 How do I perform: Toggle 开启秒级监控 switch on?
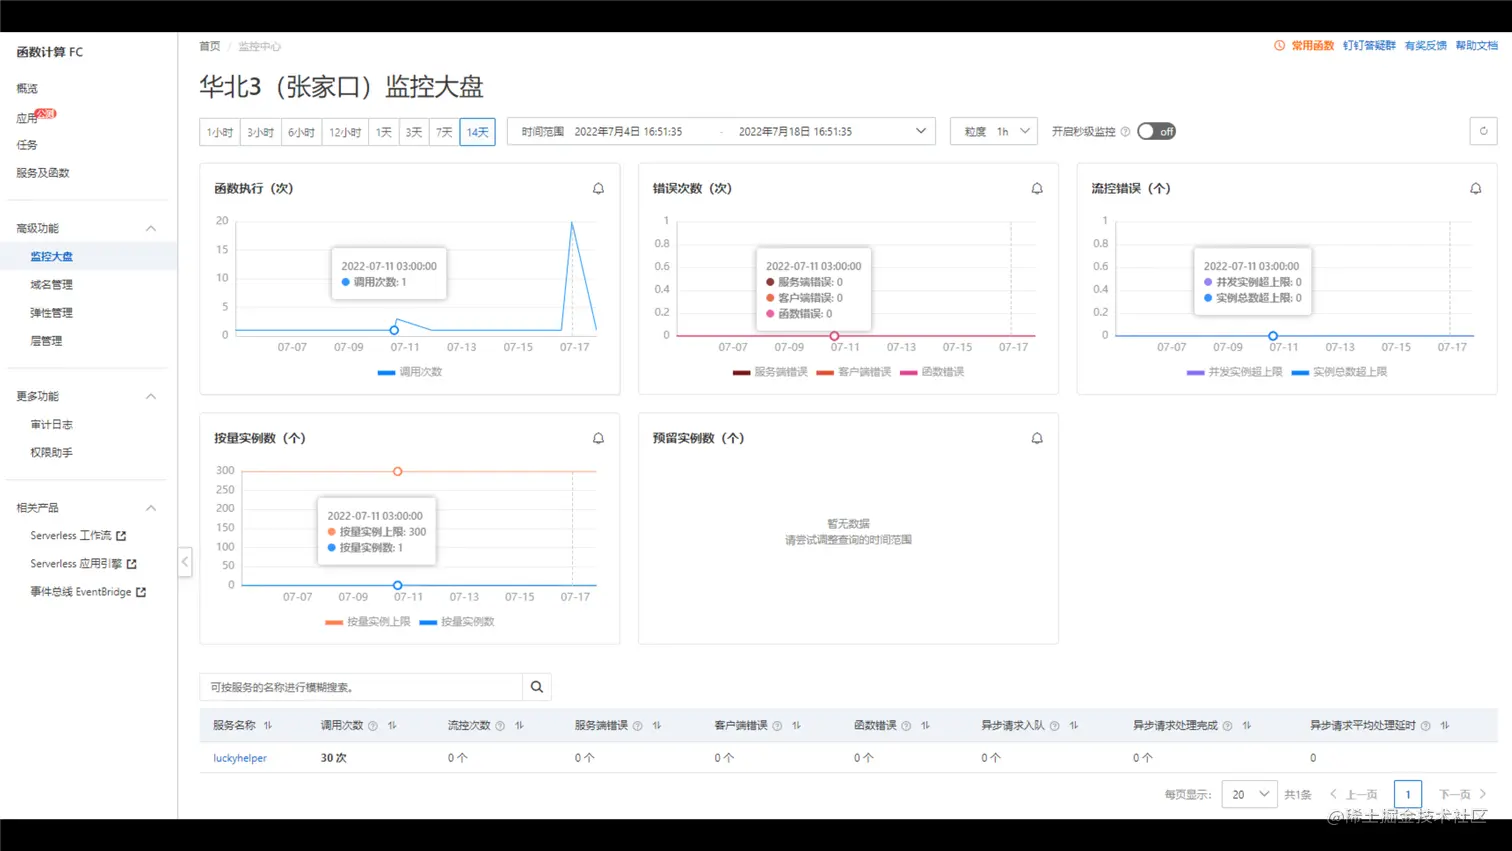[x=1156, y=132]
